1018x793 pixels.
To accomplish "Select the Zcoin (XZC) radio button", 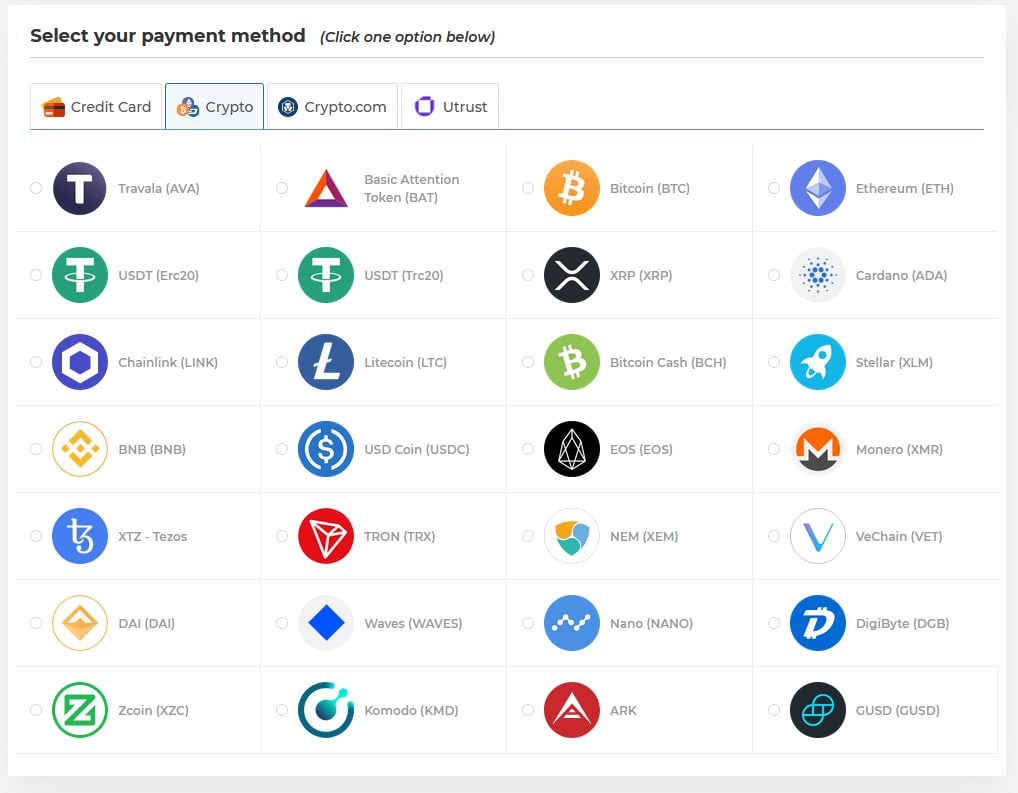I will click(x=36, y=711).
